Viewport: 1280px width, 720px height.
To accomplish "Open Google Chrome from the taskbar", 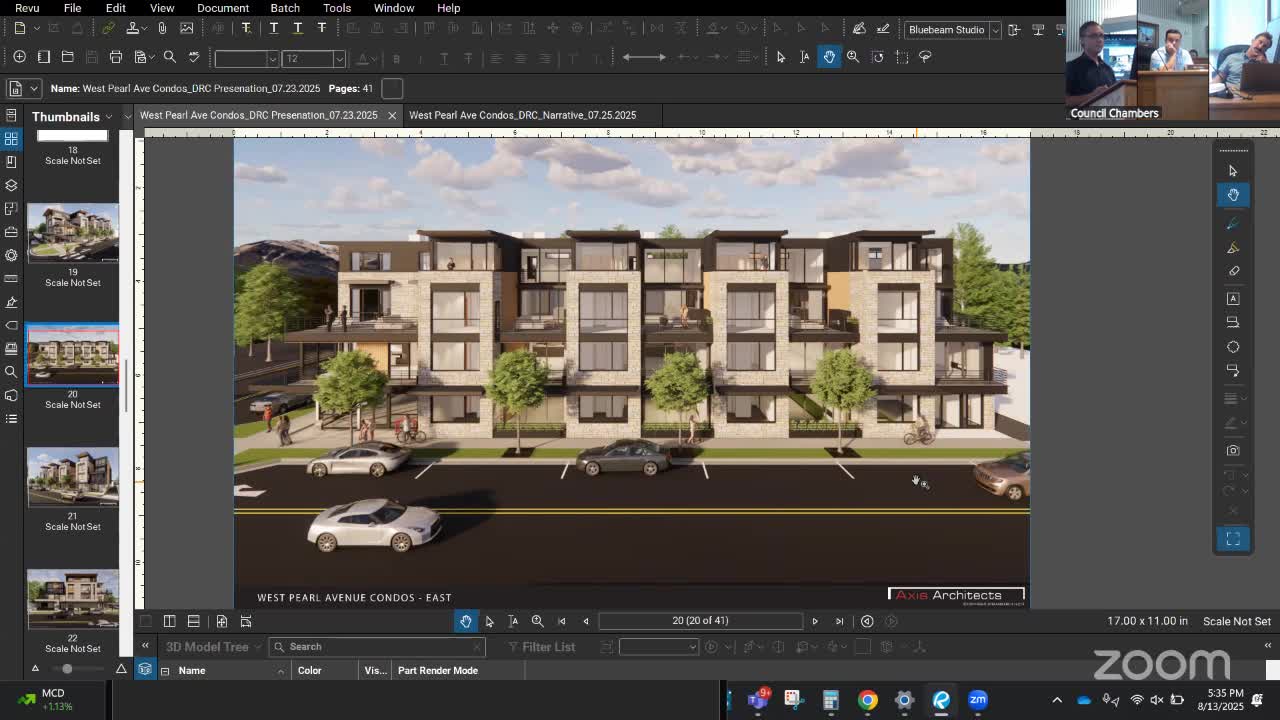I will point(867,700).
